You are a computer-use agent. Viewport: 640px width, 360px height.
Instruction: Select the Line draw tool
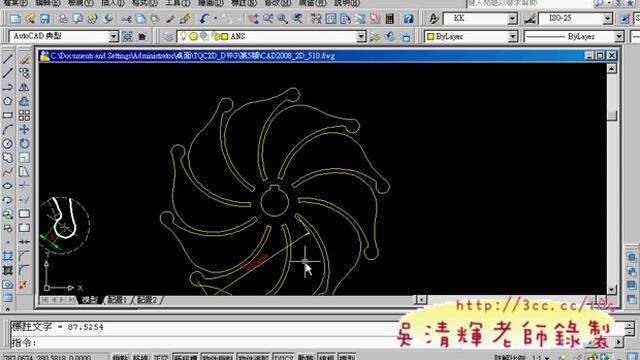pos(7,59)
